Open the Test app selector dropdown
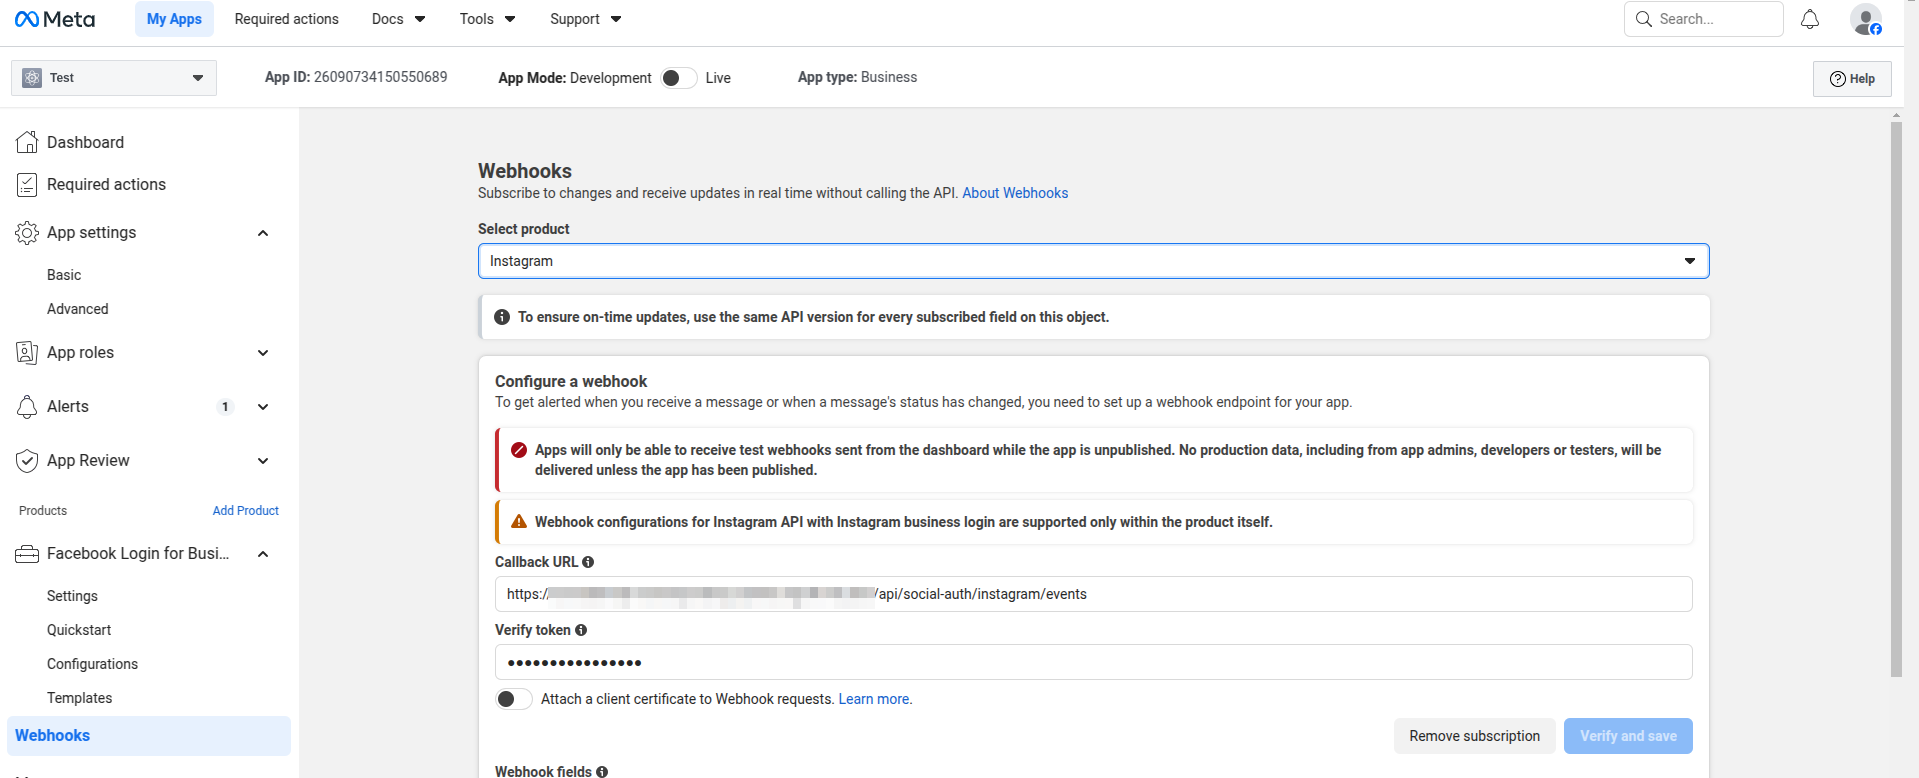1919x778 pixels. 114,78
